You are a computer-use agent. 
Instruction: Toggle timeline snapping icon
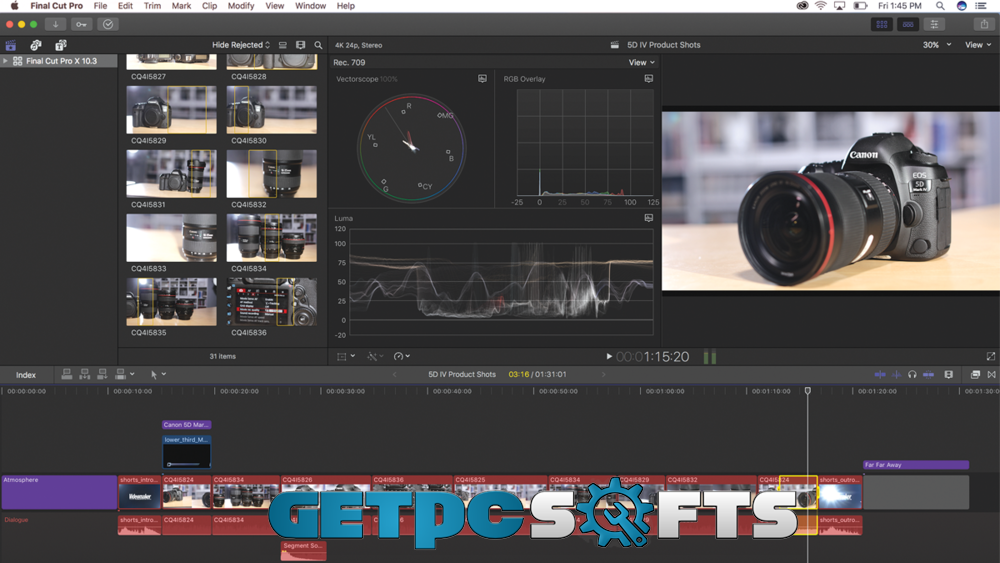click(929, 374)
